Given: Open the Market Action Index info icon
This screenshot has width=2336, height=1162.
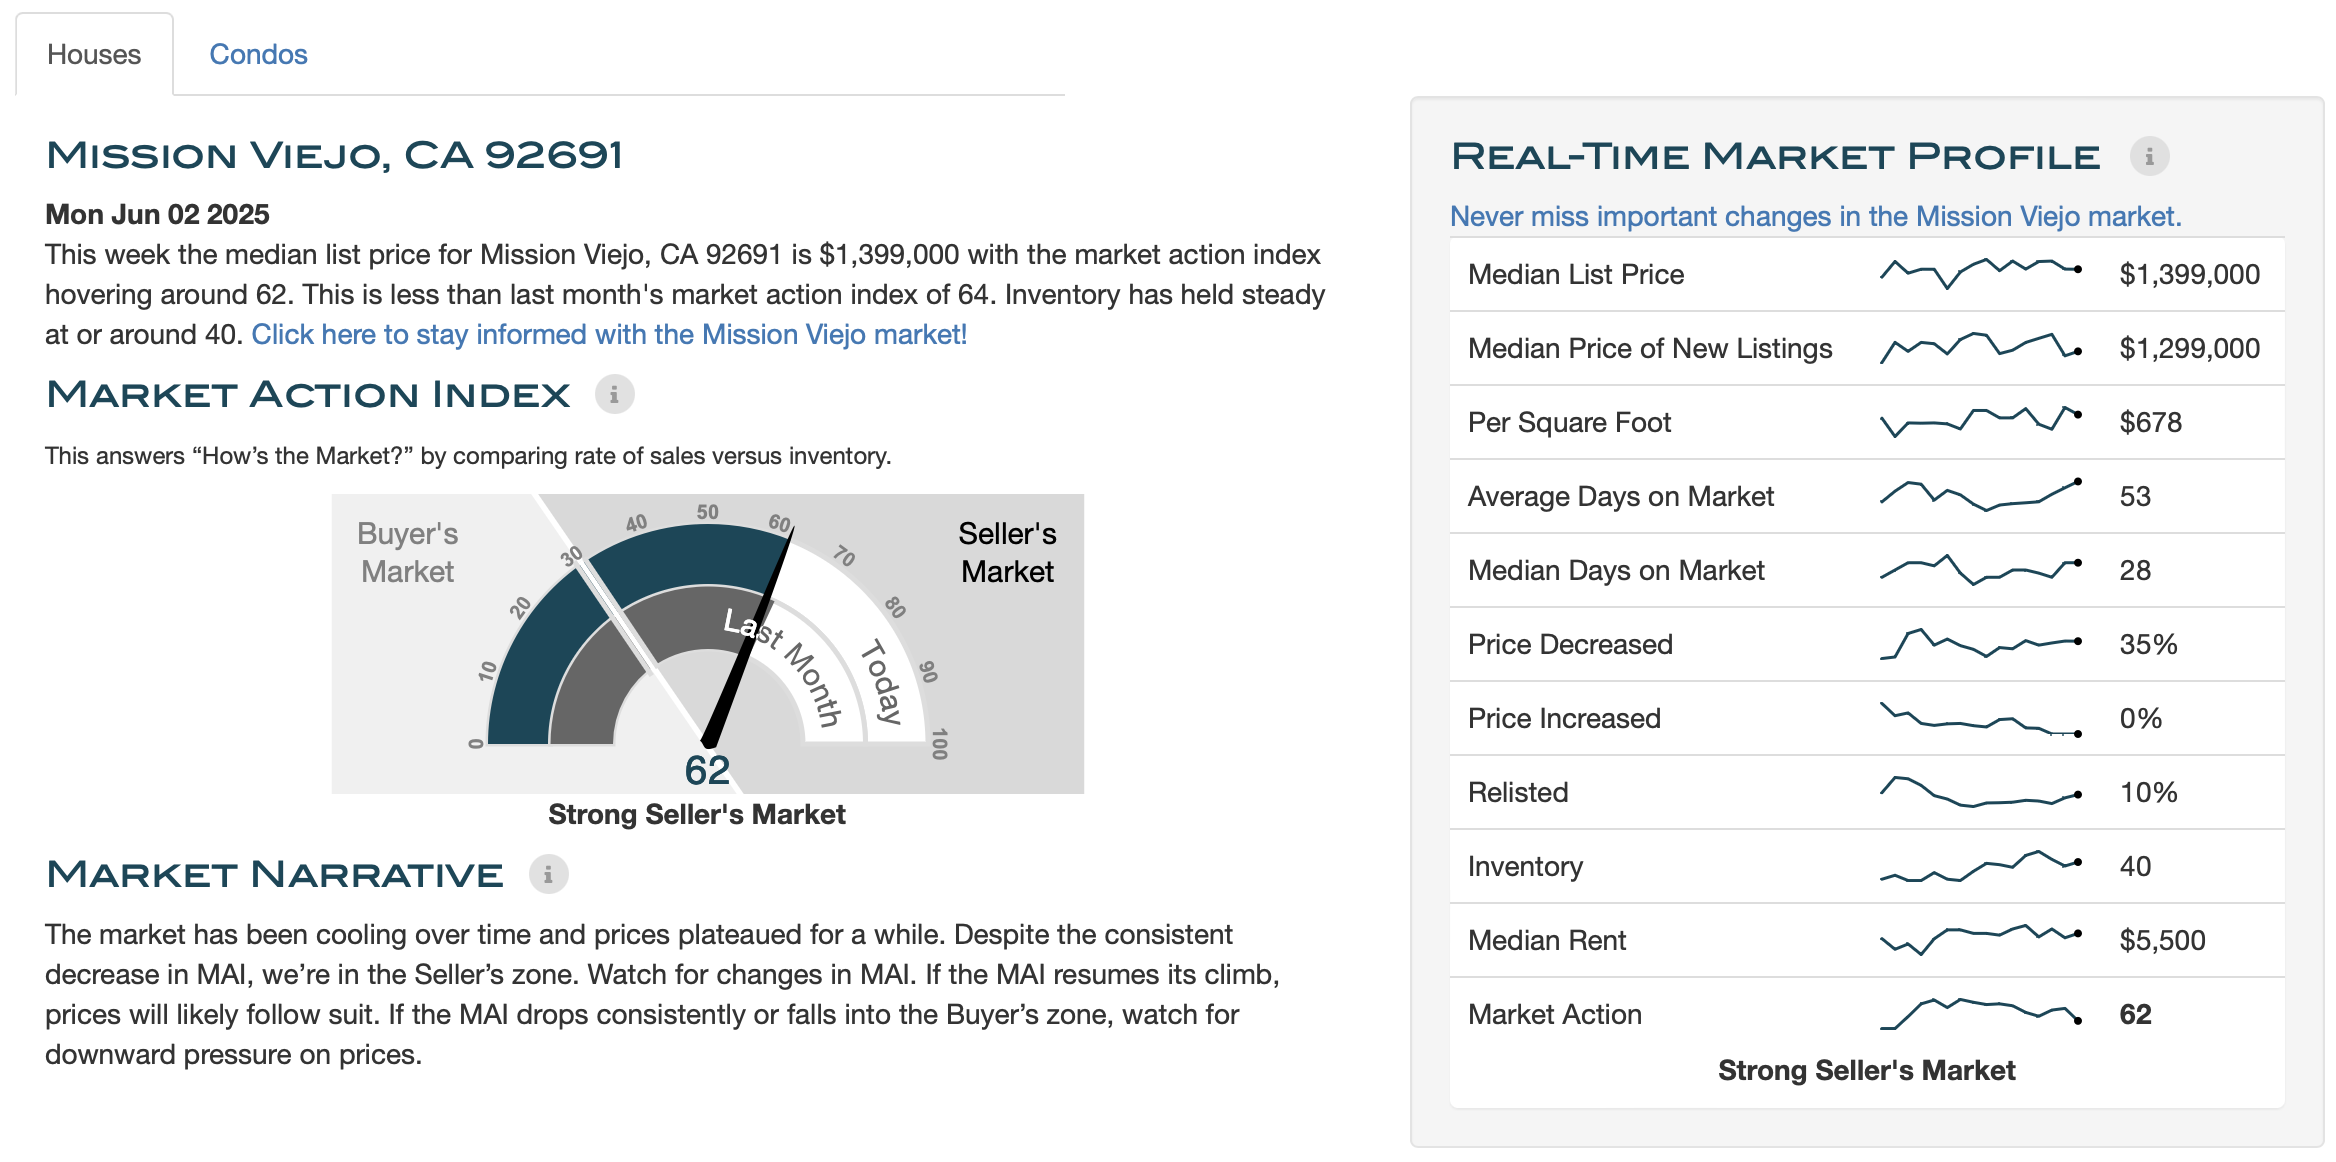Looking at the screenshot, I should pyautogui.click(x=614, y=395).
